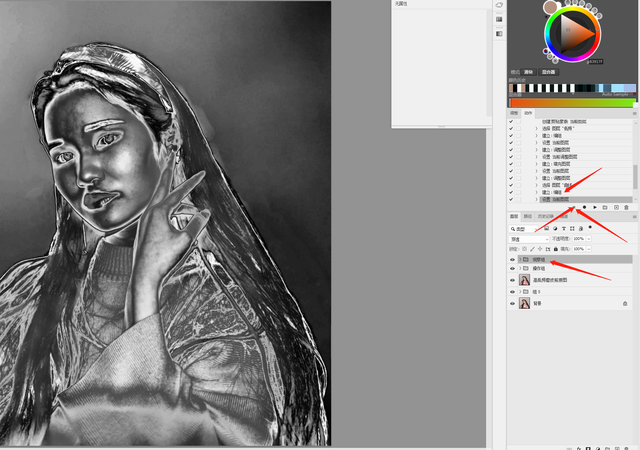Open the Layers panel menu
The width and height of the screenshot is (640, 450).
pos(634,216)
